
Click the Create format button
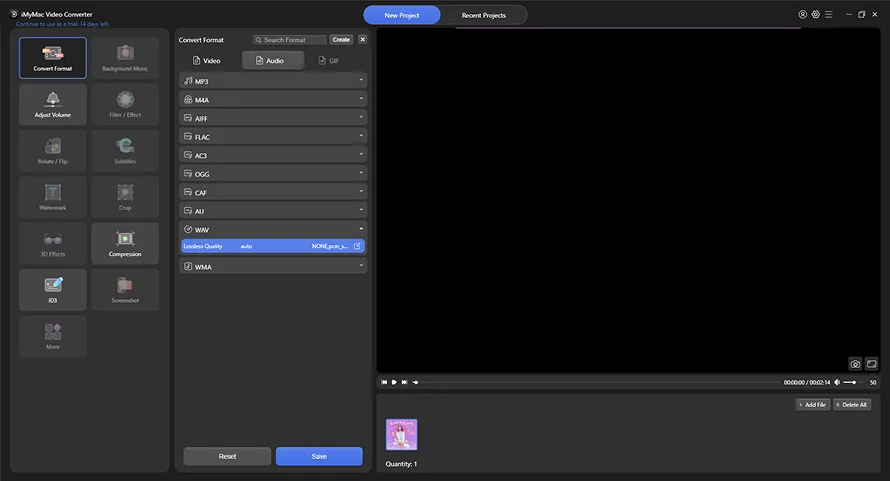[x=341, y=40]
